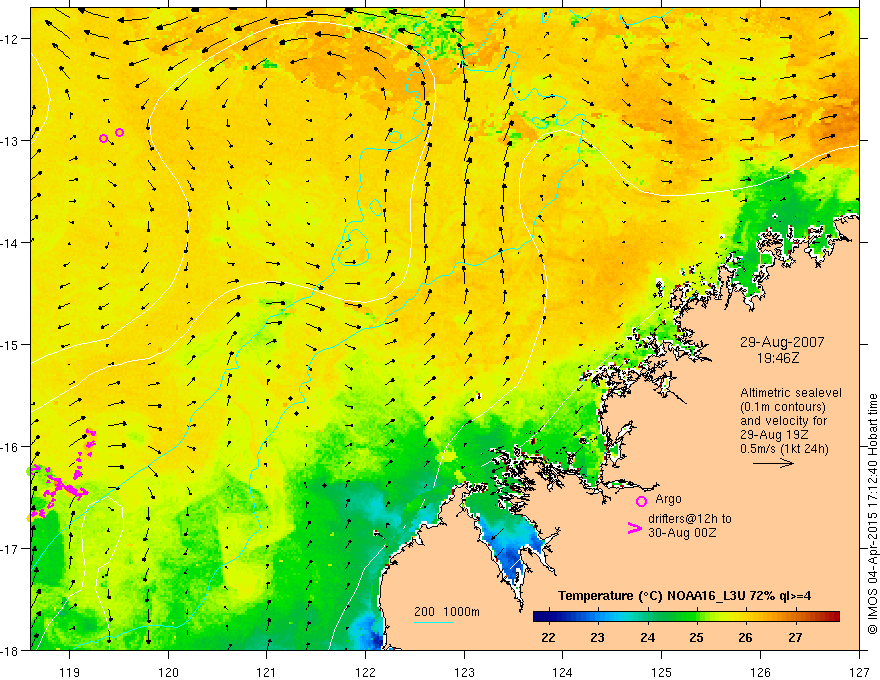Click longitude label 123
880x680 pixels.
pyautogui.click(x=464, y=672)
